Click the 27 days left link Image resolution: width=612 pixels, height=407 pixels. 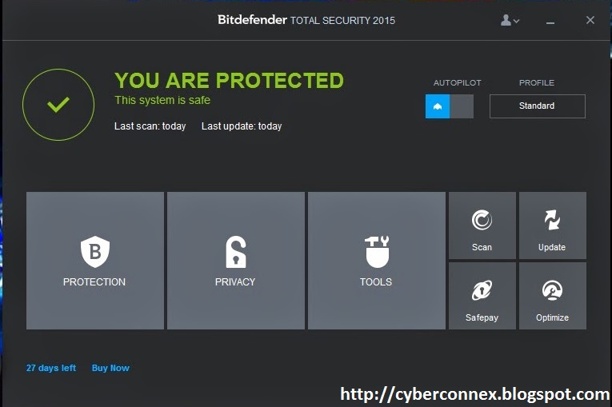tap(51, 368)
